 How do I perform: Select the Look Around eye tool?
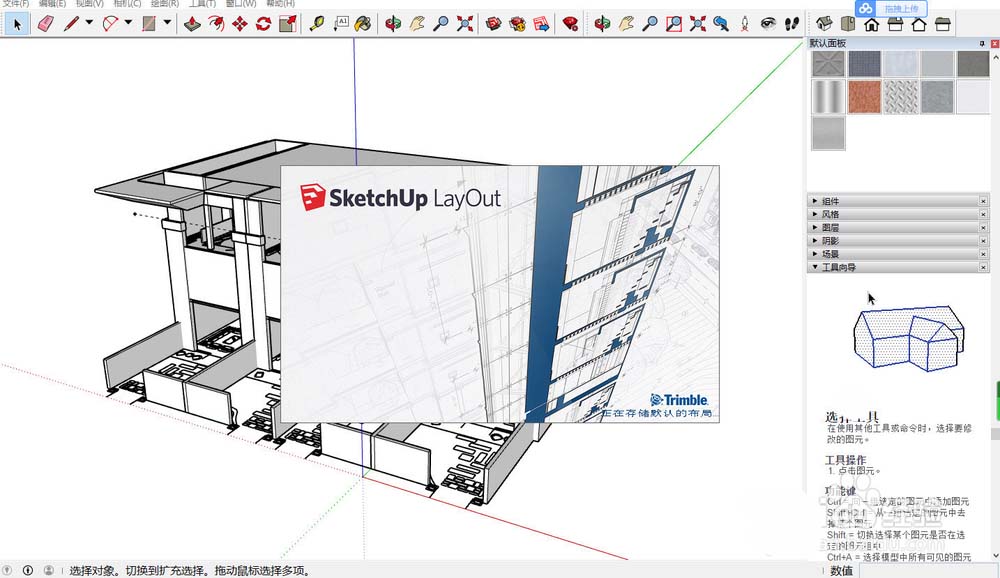pyautogui.click(x=768, y=24)
